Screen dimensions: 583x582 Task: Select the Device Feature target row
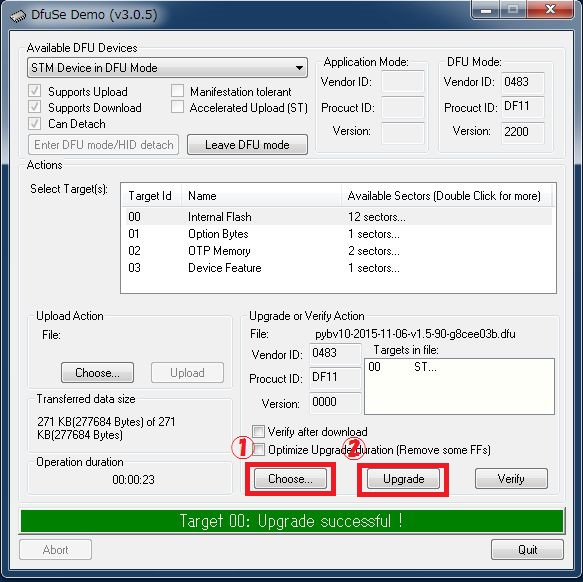(338, 268)
